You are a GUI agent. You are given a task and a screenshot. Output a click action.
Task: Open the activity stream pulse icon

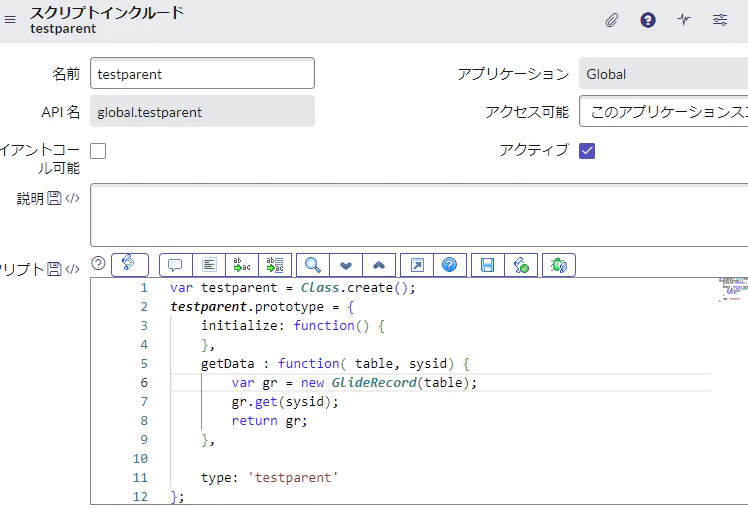pyautogui.click(x=684, y=20)
